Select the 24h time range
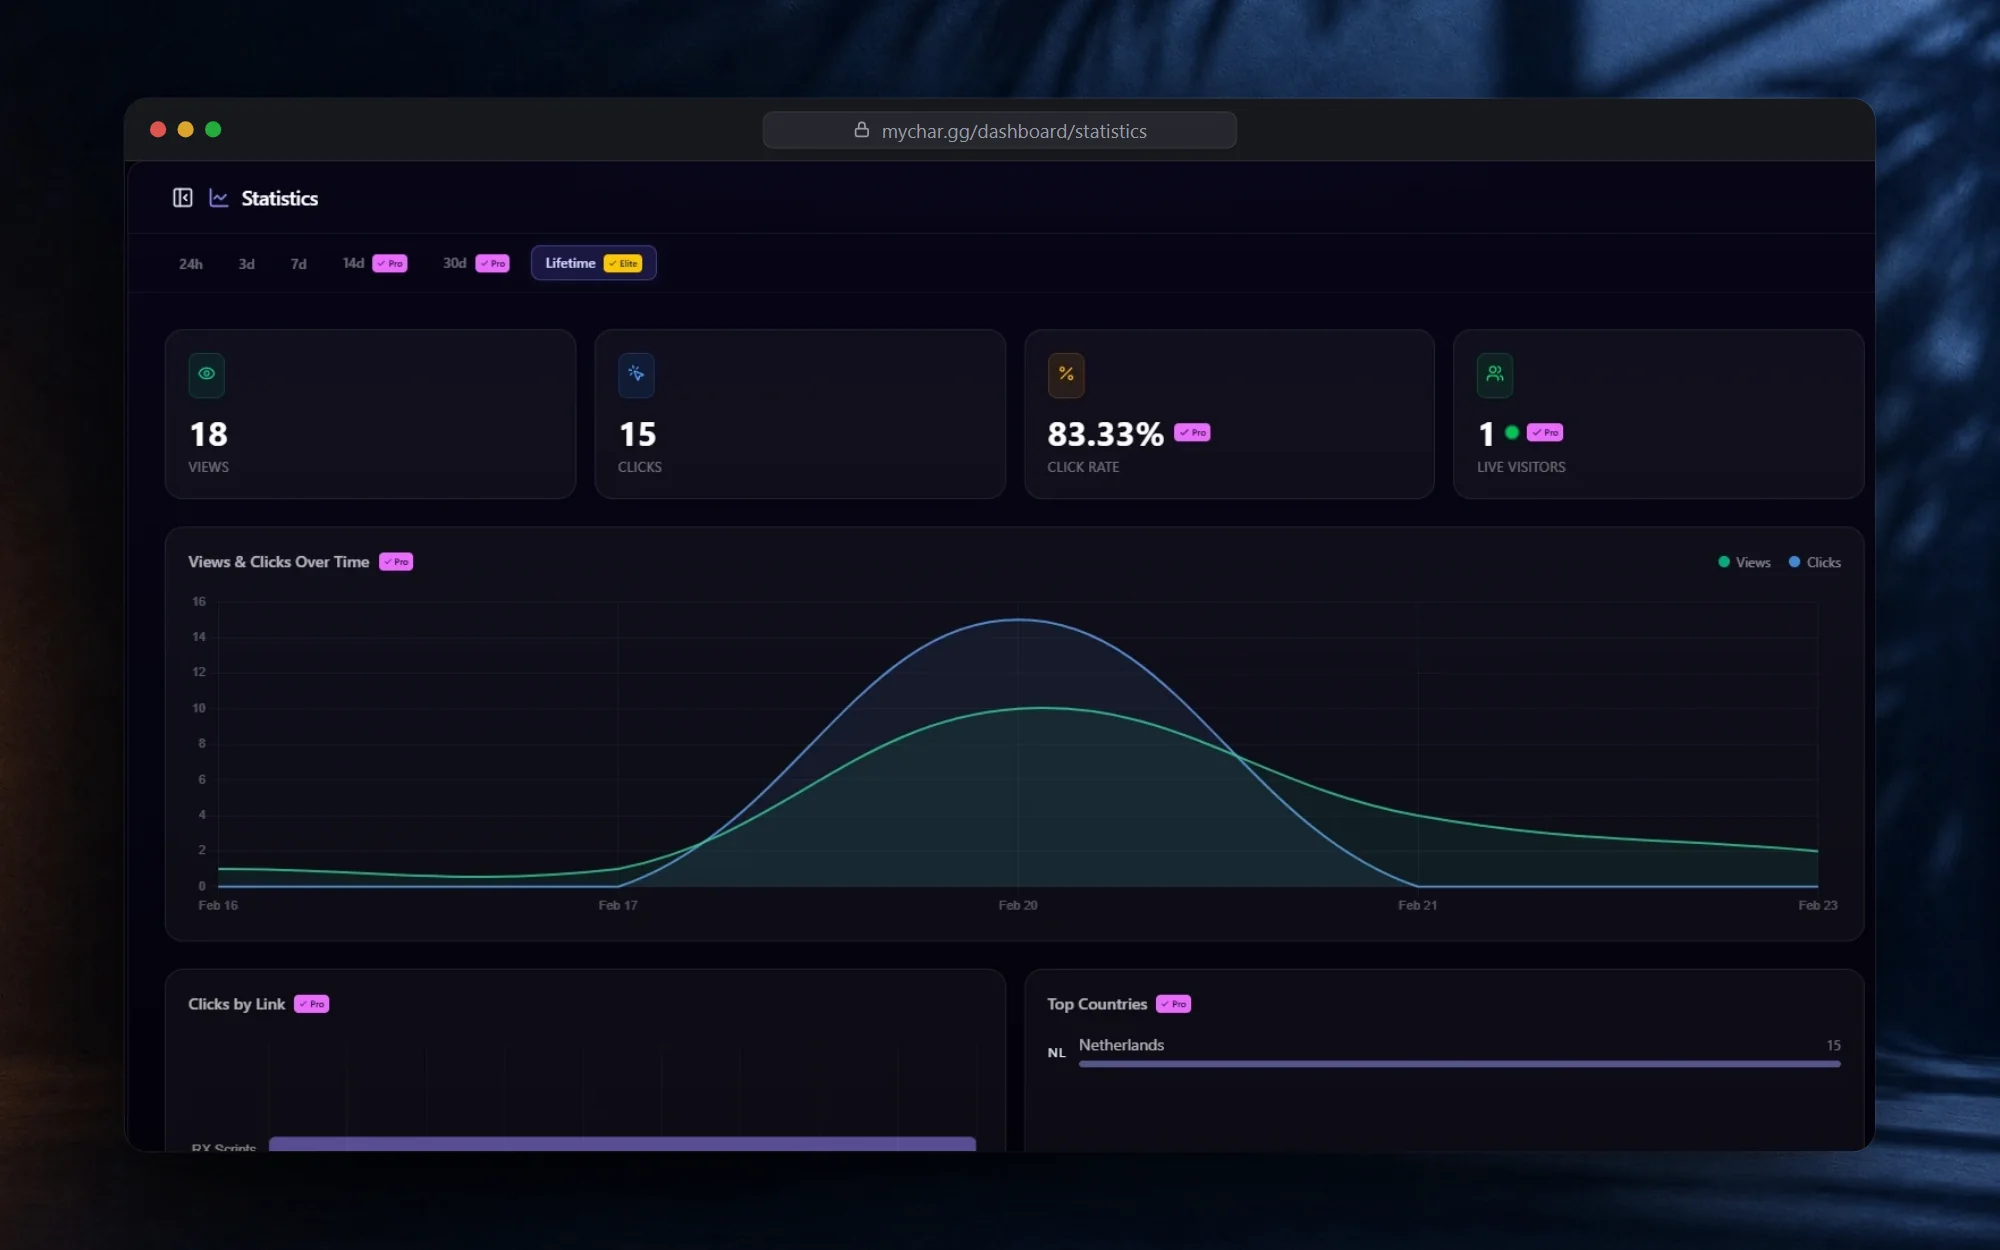 190,264
